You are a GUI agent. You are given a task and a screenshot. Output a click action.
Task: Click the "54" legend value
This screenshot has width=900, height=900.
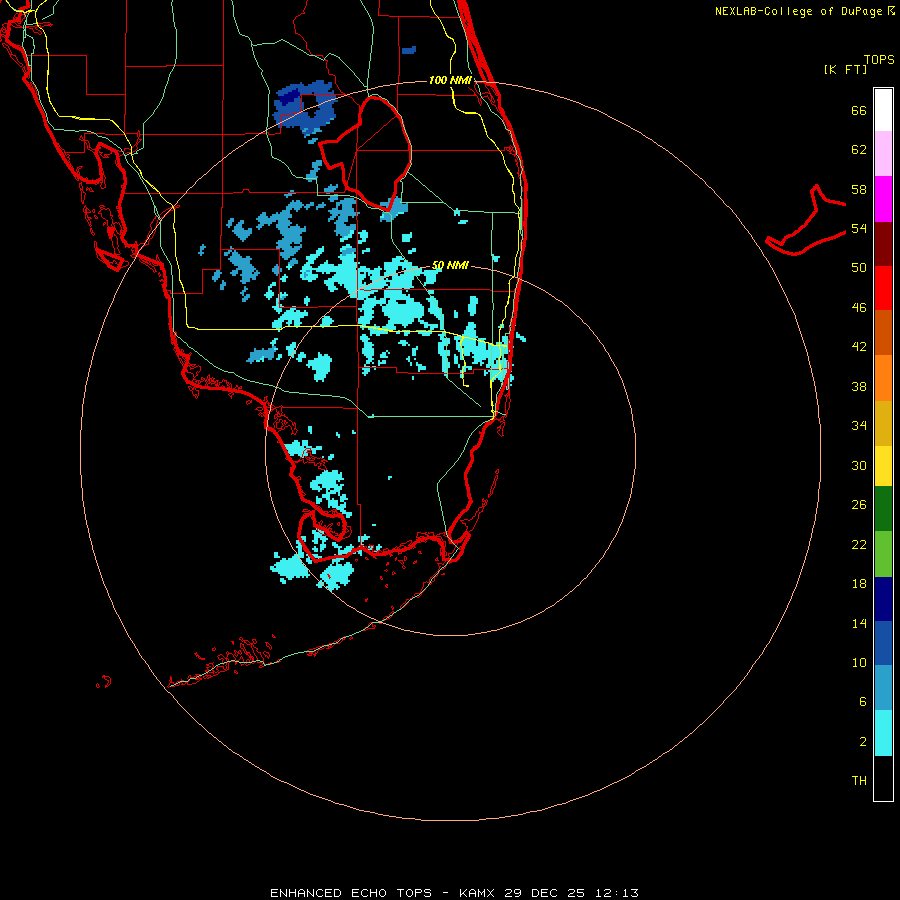click(x=859, y=228)
